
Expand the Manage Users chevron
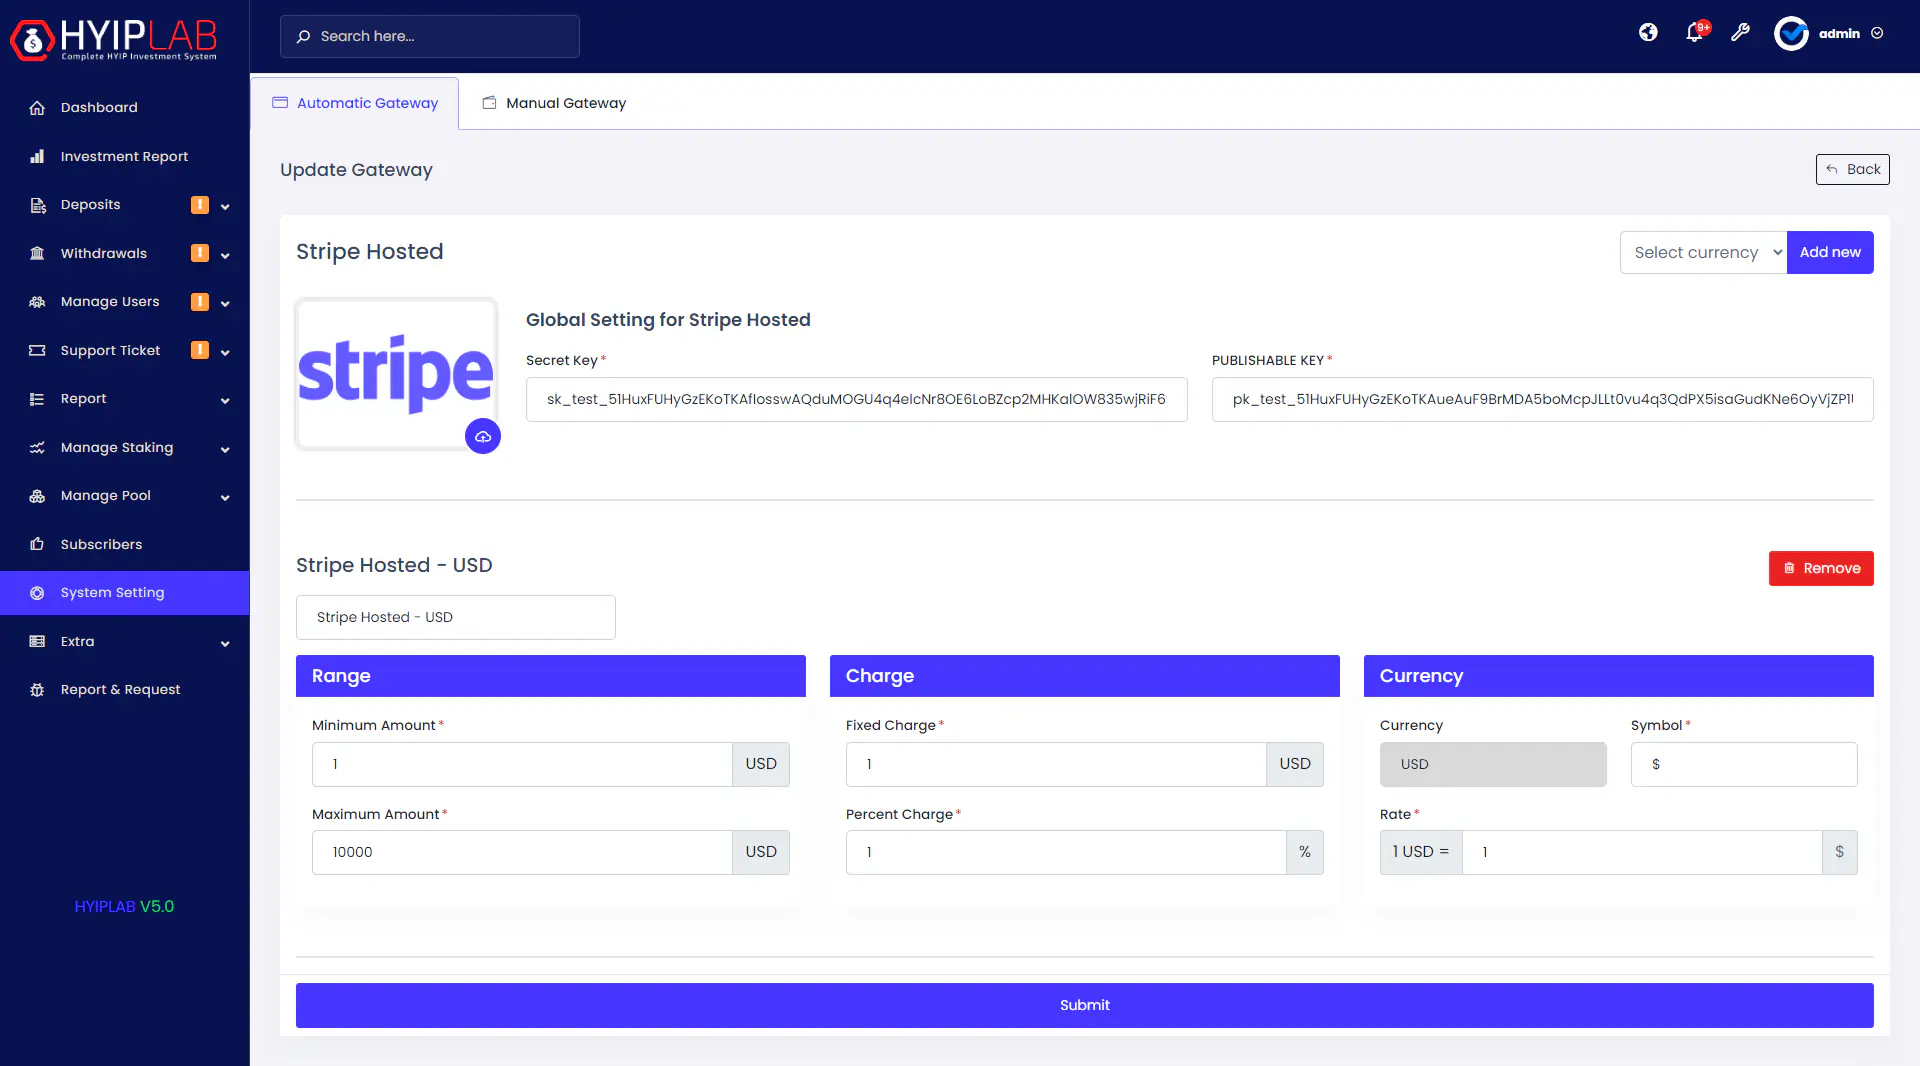coord(225,304)
